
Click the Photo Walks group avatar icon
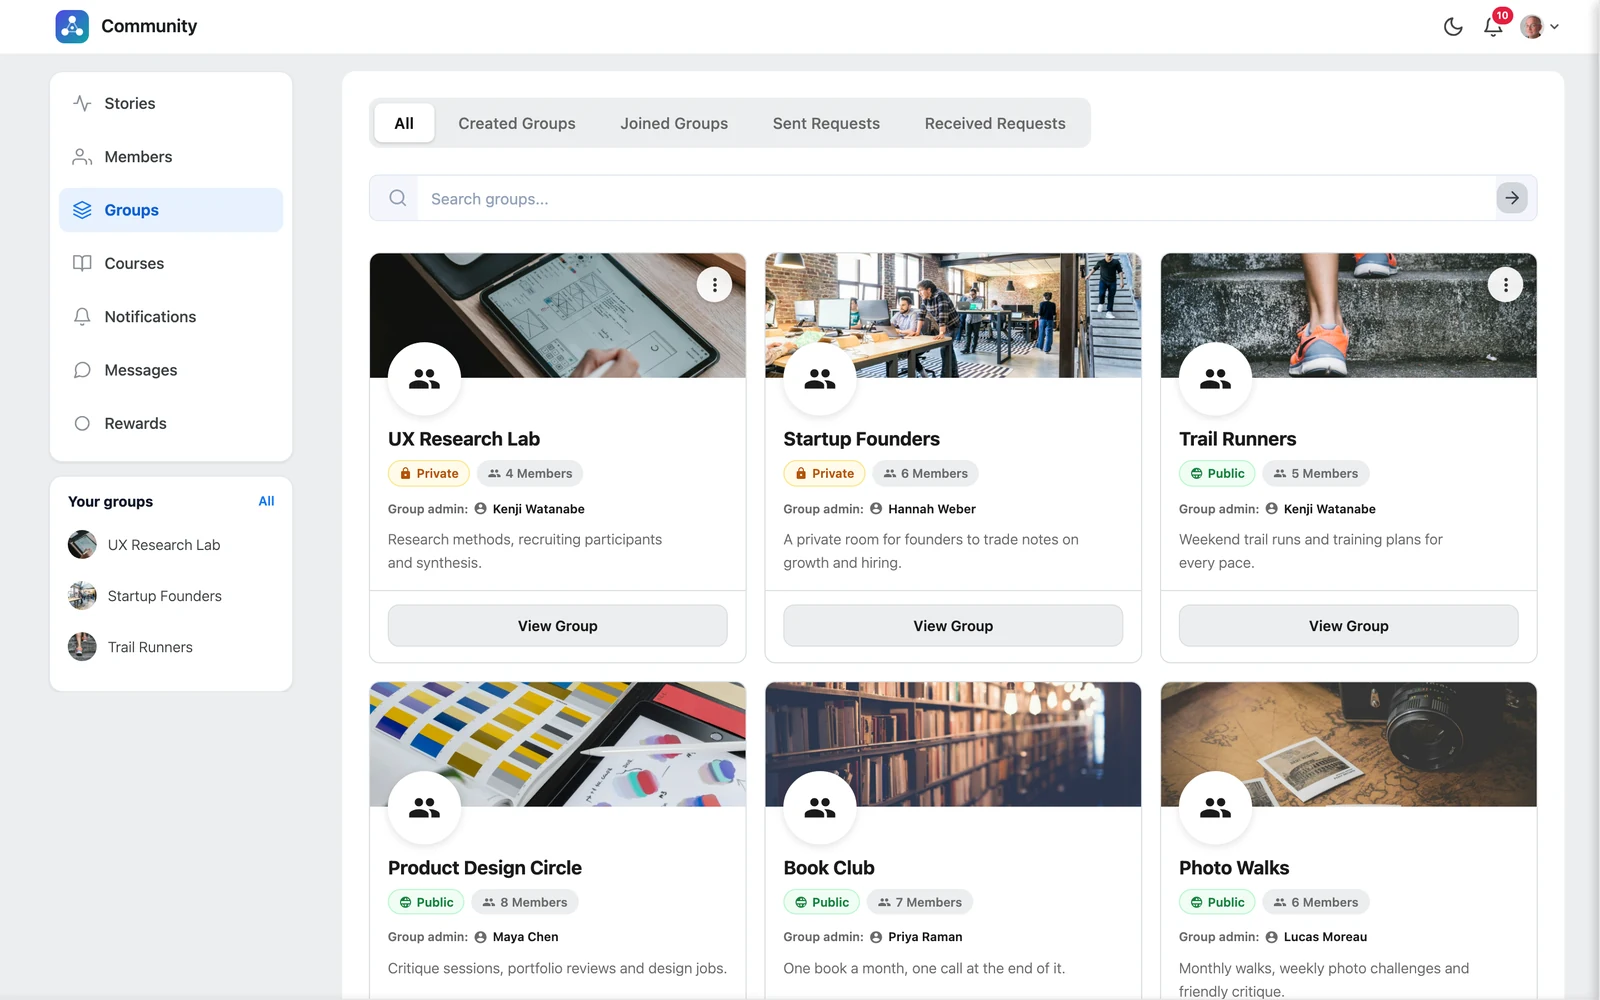pos(1215,807)
